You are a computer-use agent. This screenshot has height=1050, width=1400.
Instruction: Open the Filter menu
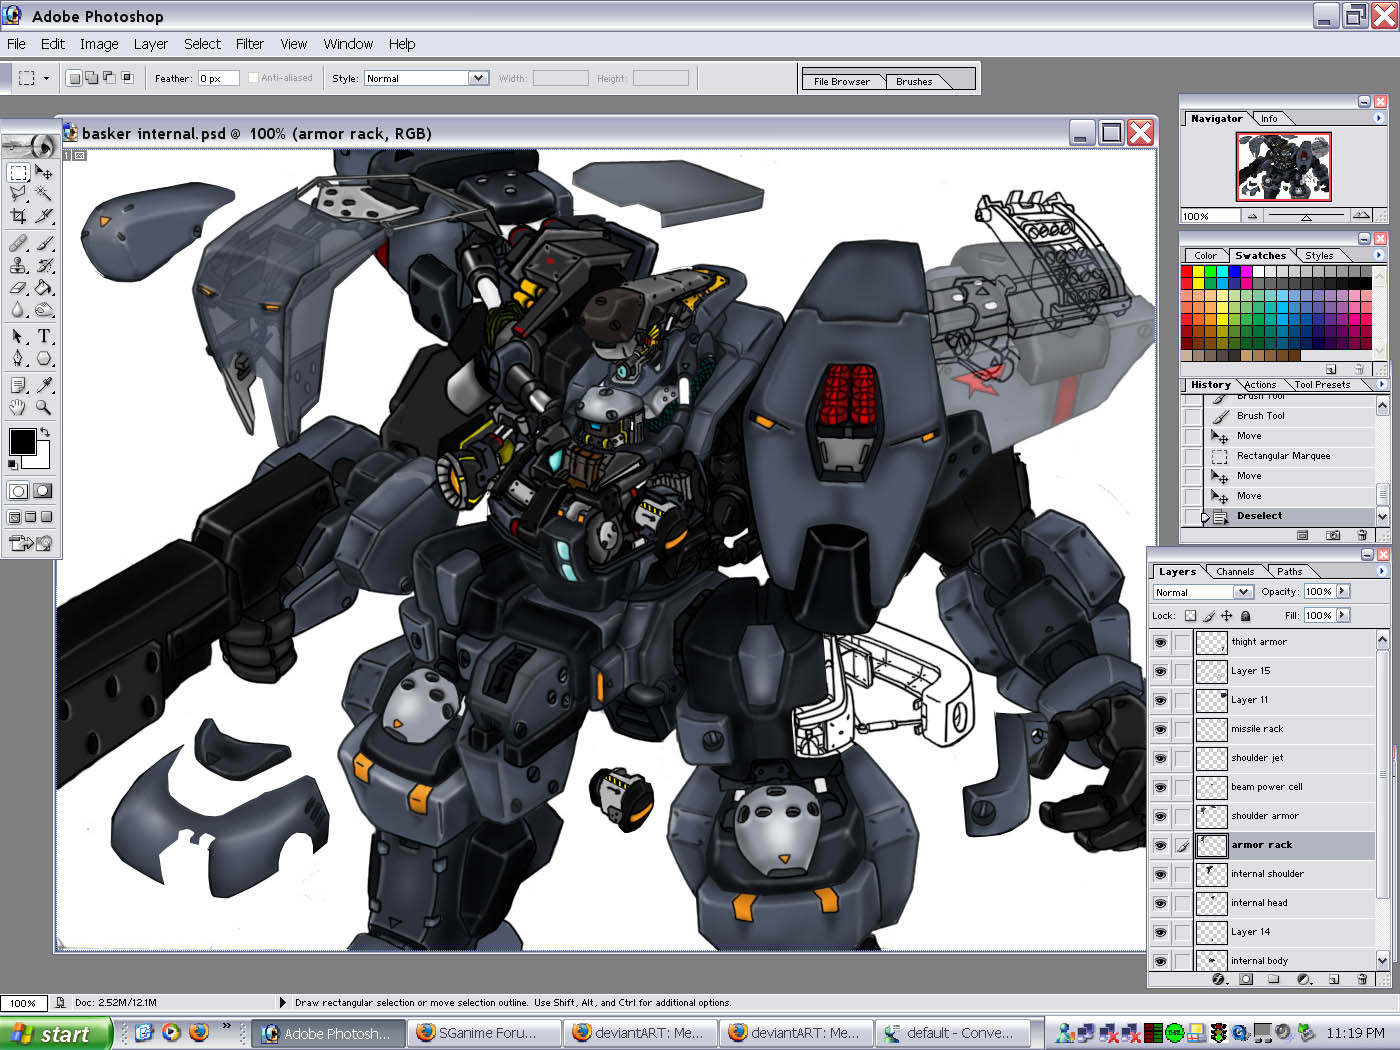249,44
